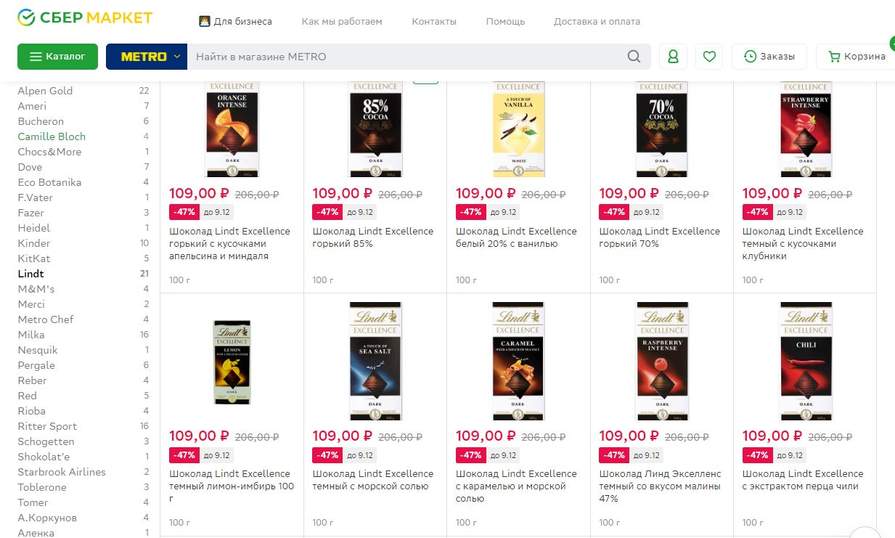Screen dimensions: 895x538
Task: Open title Lindt Excellence темный лимон-имбирь
Action: [x=232, y=486]
